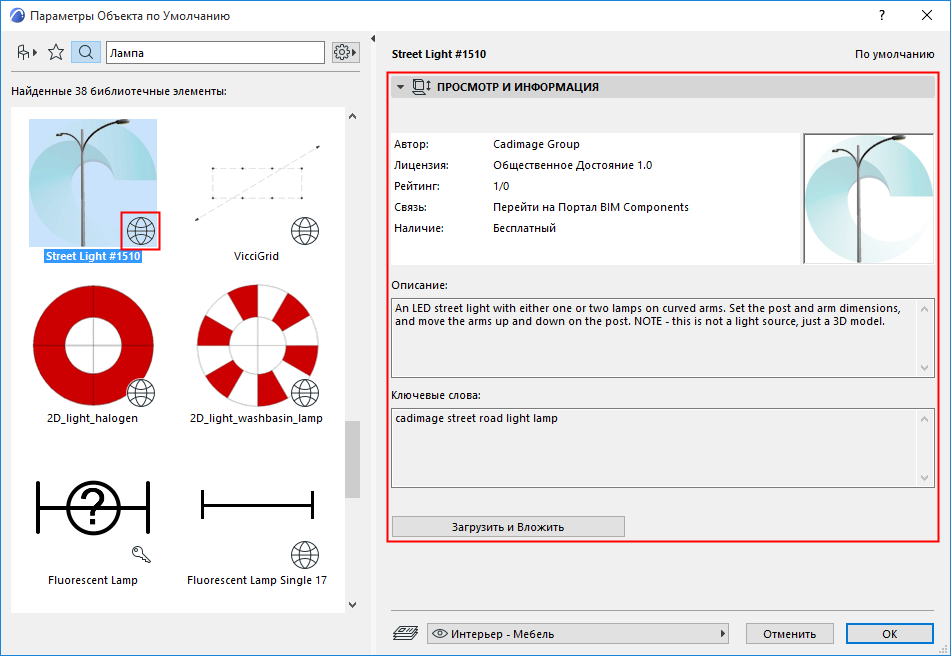Select the Fluorescent Lamp Single 17 thumbnail
951x656 pixels.
[257, 507]
